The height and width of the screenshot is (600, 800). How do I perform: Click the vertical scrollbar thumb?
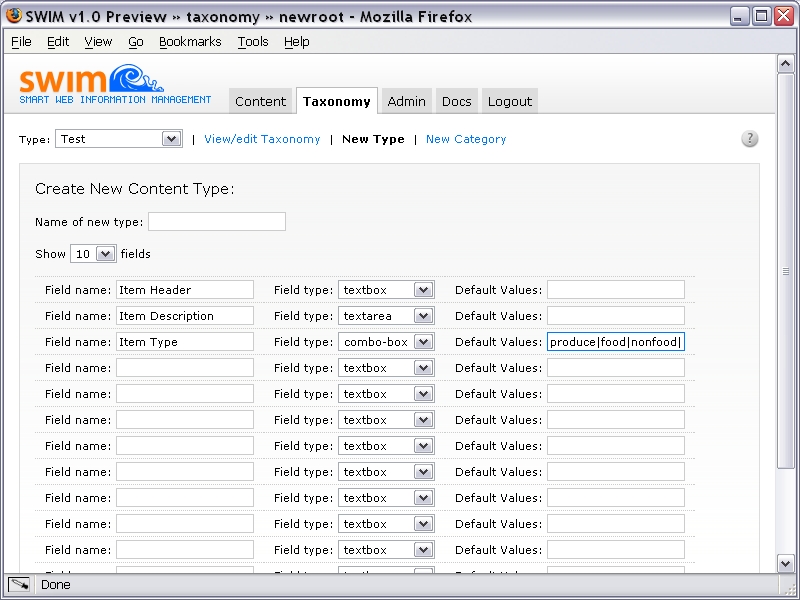pyautogui.click(x=786, y=270)
